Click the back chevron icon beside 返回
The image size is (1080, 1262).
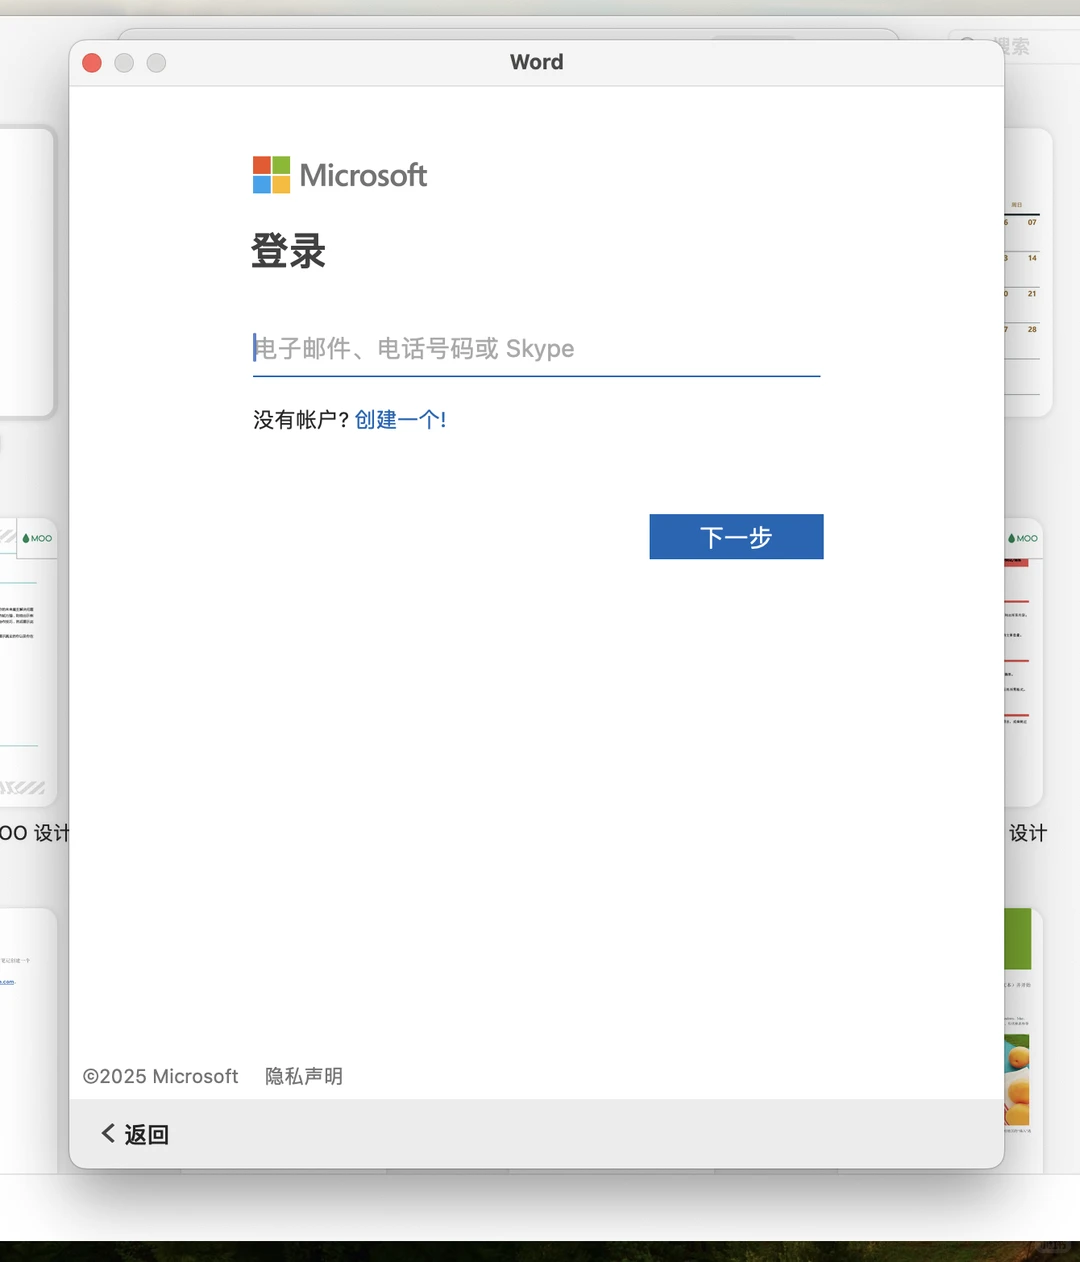[x=107, y=1133]
